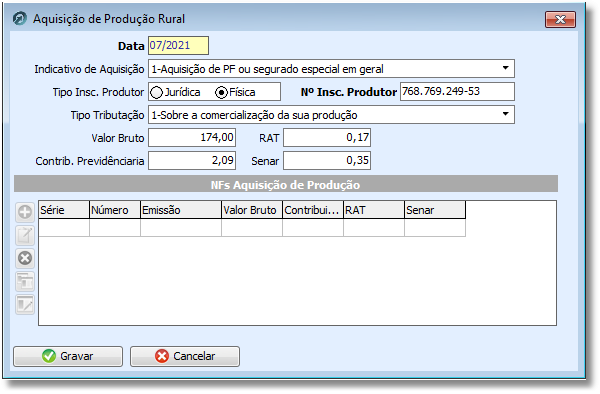This screenshot has height=394, width=600.
Task: Click the NFs Aquisição de Produção header bar
Action: pyautogui.click(x=286, y=184)
